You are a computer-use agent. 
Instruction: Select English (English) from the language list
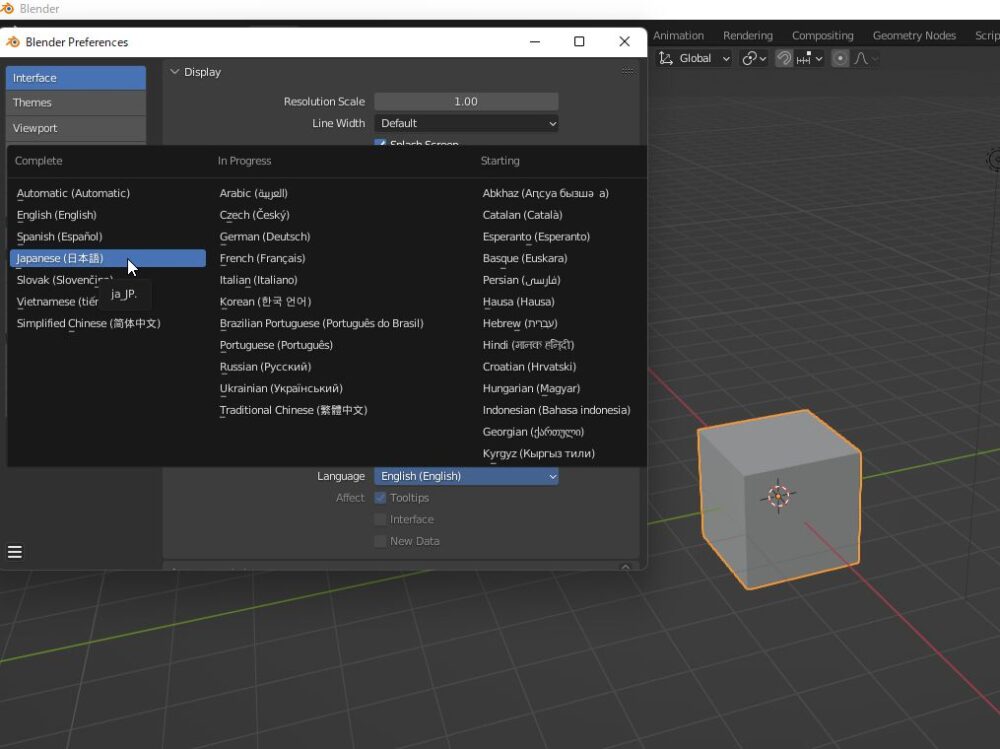point(108,215)
